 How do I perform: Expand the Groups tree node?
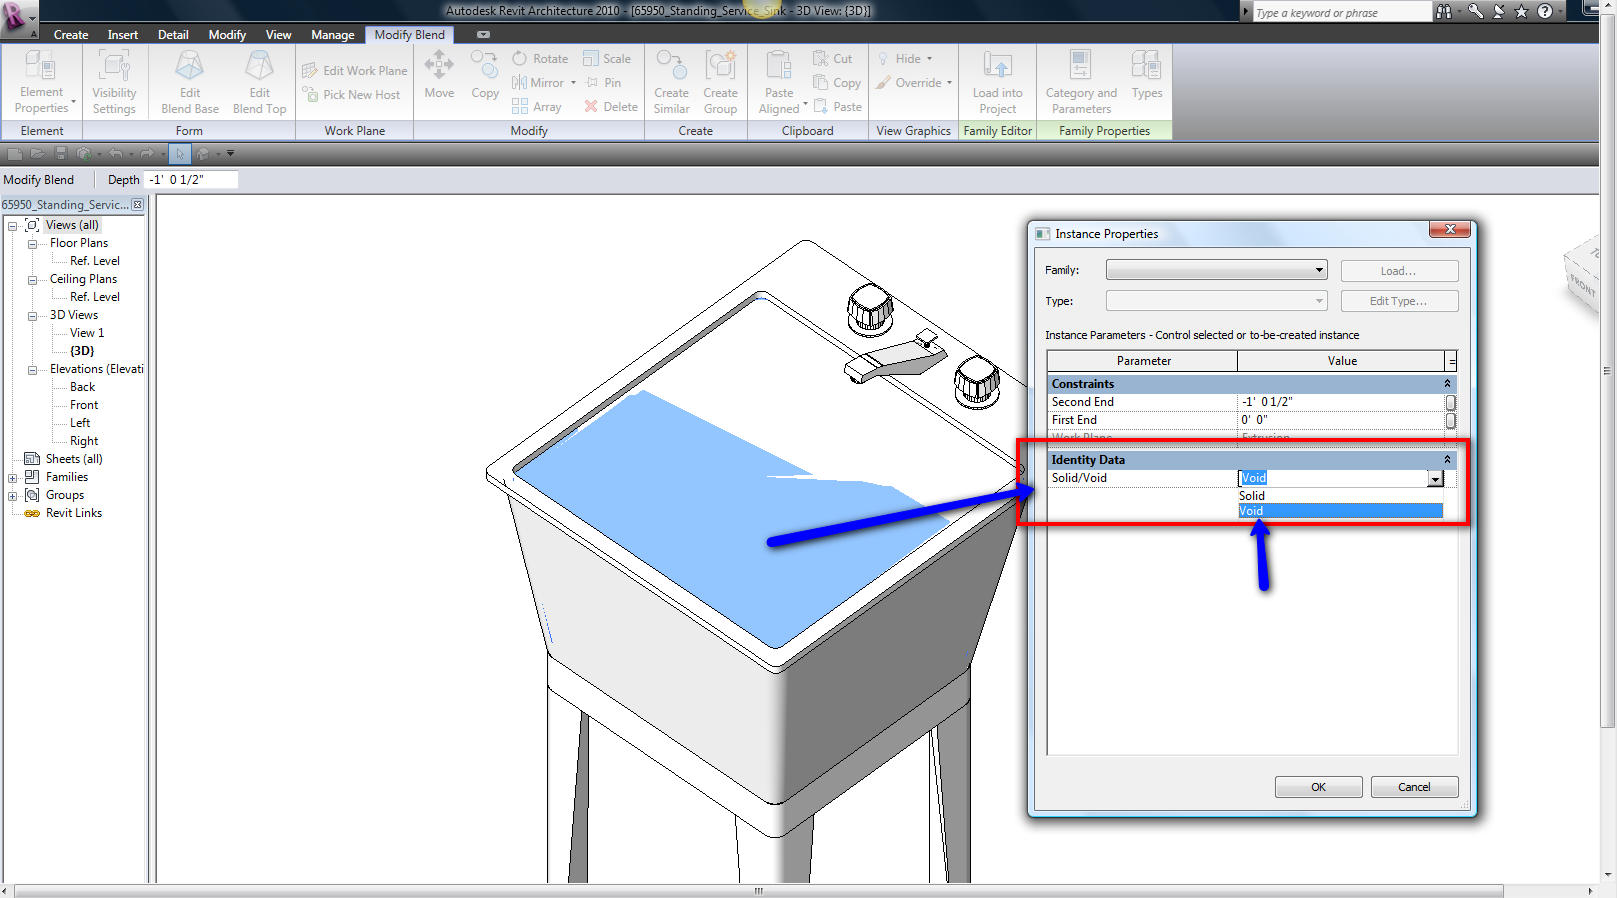[x=12, y=496]
